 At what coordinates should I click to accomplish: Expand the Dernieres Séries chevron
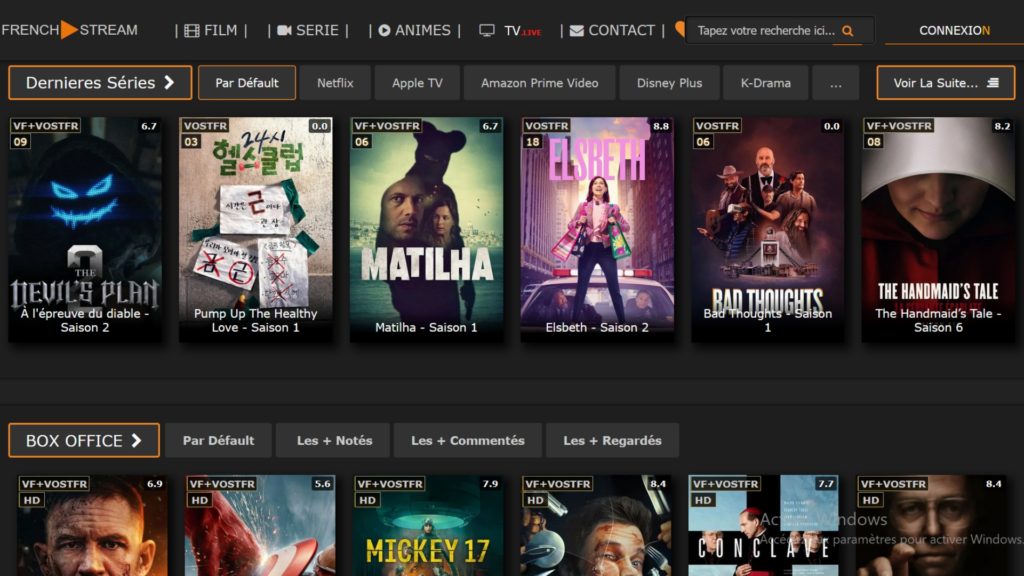[169, 83]
